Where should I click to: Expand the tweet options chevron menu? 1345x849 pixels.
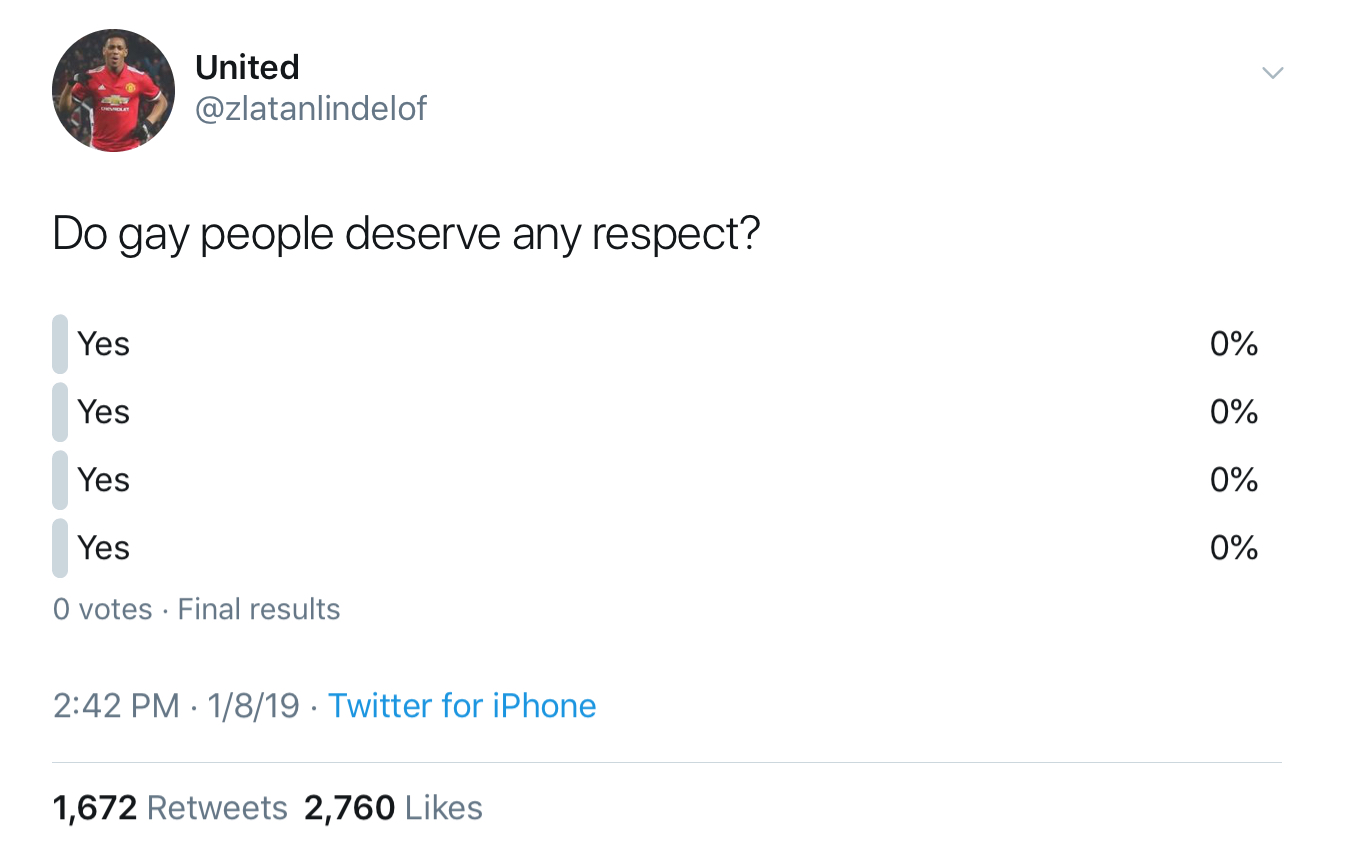pos(1272,73)
